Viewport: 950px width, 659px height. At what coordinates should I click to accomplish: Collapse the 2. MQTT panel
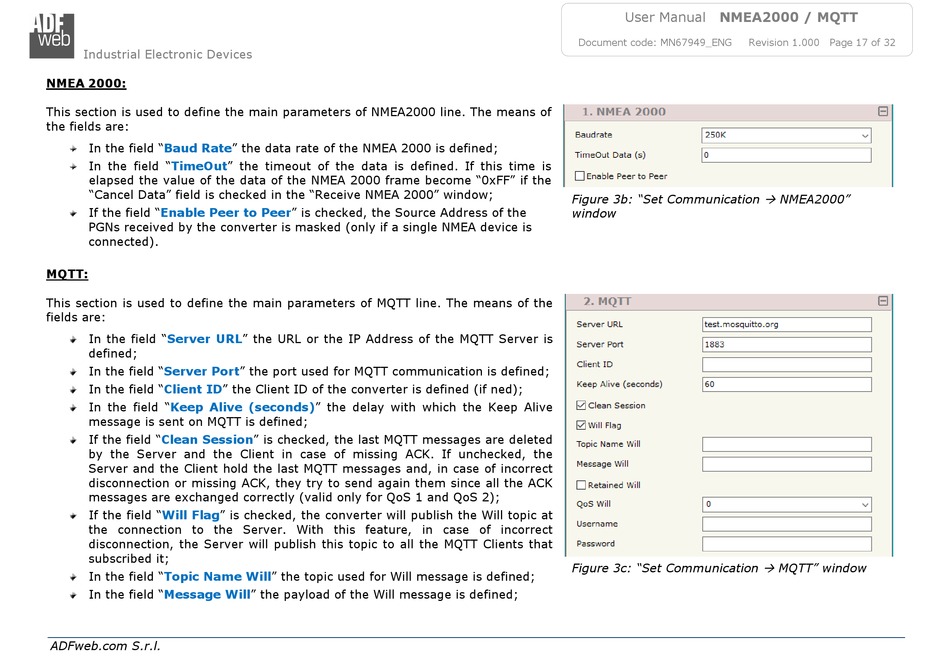[883, 301]
